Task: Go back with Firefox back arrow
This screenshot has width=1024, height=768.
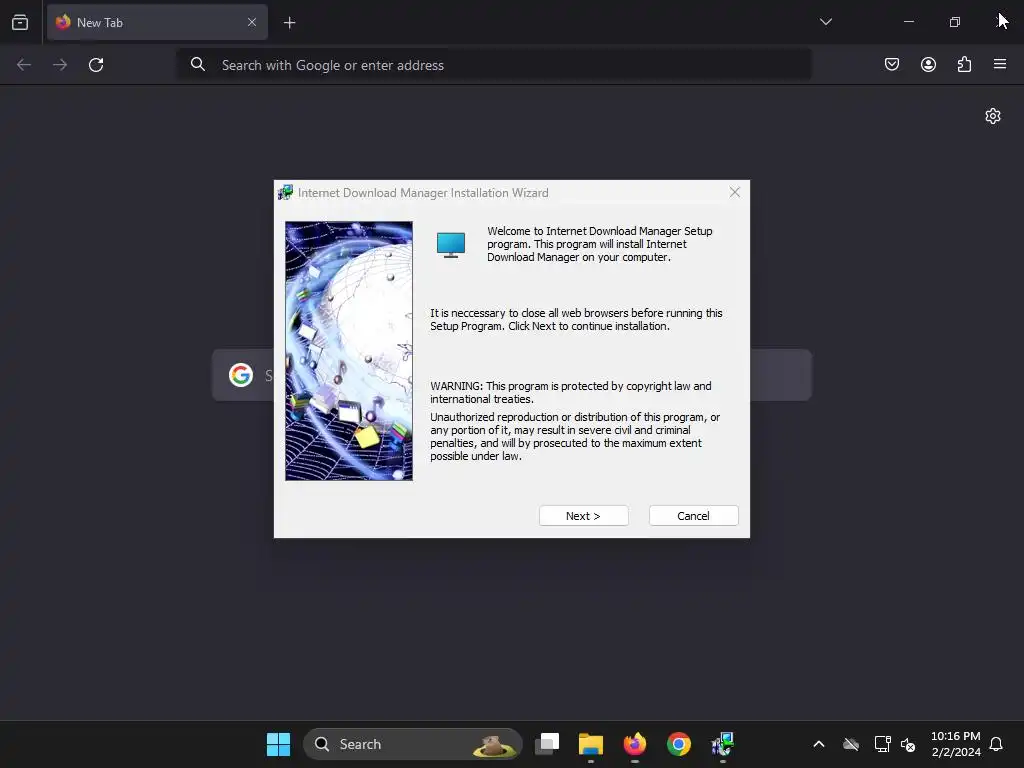Action: tap(24, 65)
